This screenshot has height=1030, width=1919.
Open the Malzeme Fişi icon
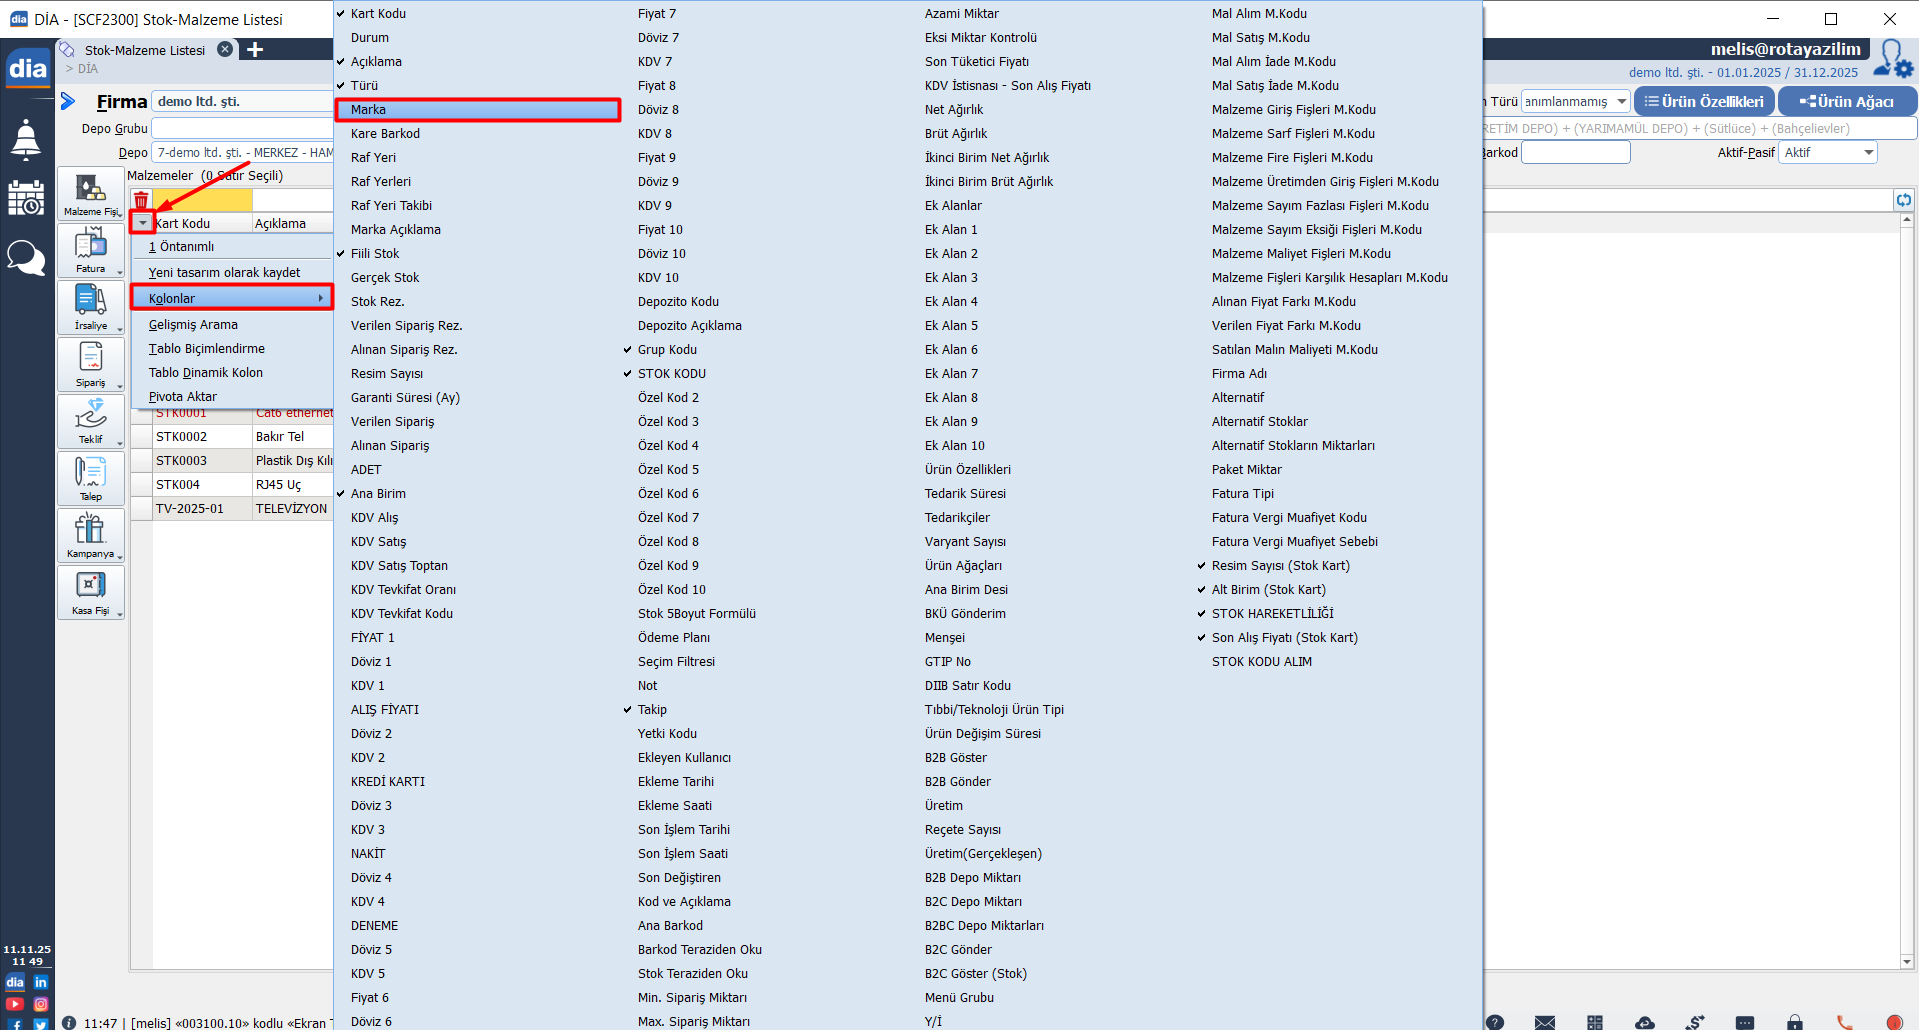click(90, 193)
